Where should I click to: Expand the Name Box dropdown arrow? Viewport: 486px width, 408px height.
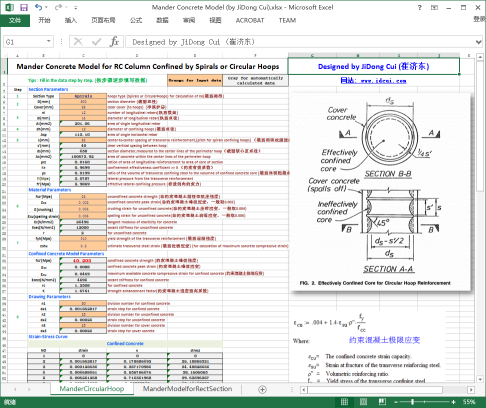pyautogui.click(x=49, y=42)
